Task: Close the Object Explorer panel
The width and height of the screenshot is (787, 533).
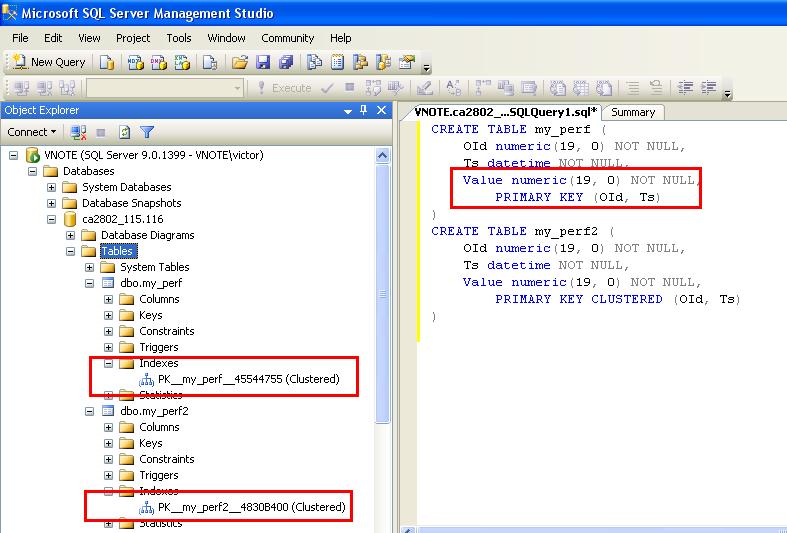Action: click(x=381, y=110)
